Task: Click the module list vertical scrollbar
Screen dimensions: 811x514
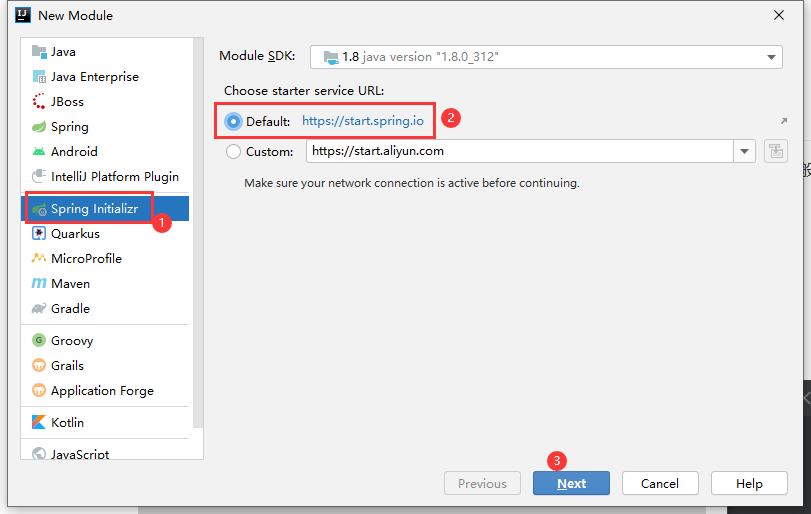Action: 198,233
